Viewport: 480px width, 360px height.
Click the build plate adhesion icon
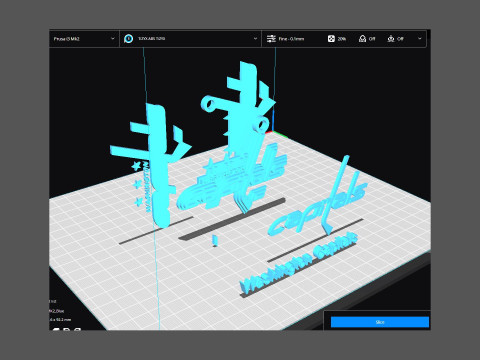pos(391,39)
